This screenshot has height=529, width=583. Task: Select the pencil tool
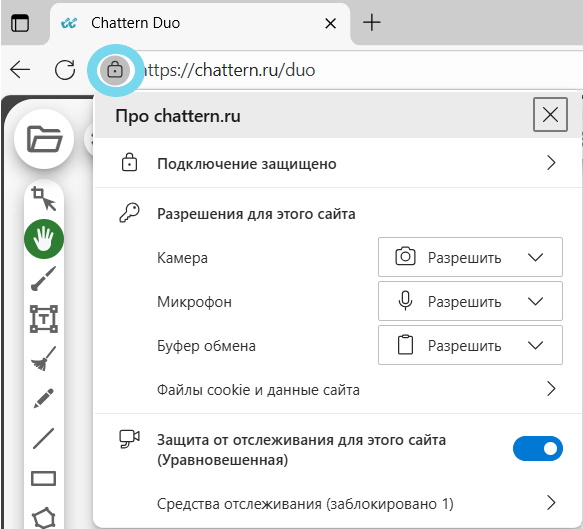(44, 398)
